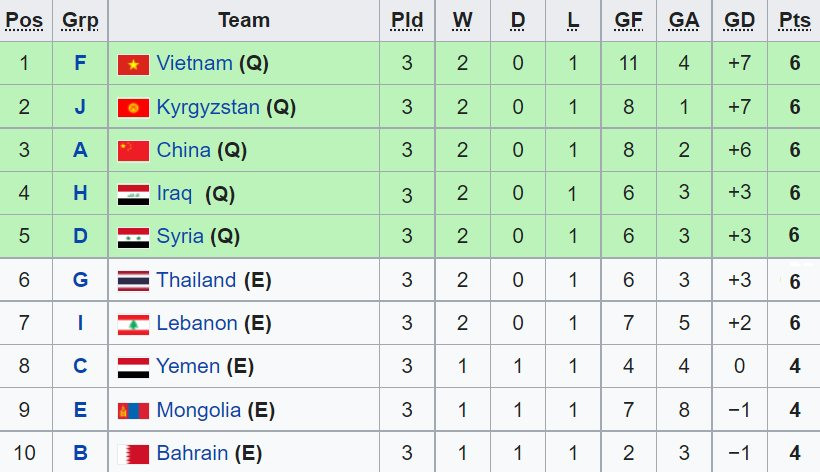Click the Pts column header

[x=795, y=20]
